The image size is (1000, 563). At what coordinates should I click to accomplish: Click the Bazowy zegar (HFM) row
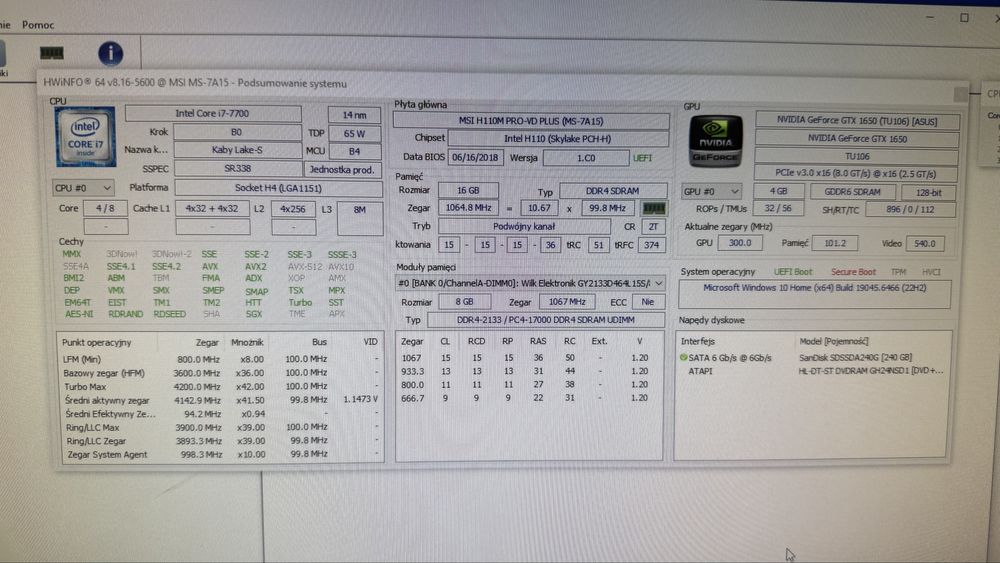pos(221,373)
